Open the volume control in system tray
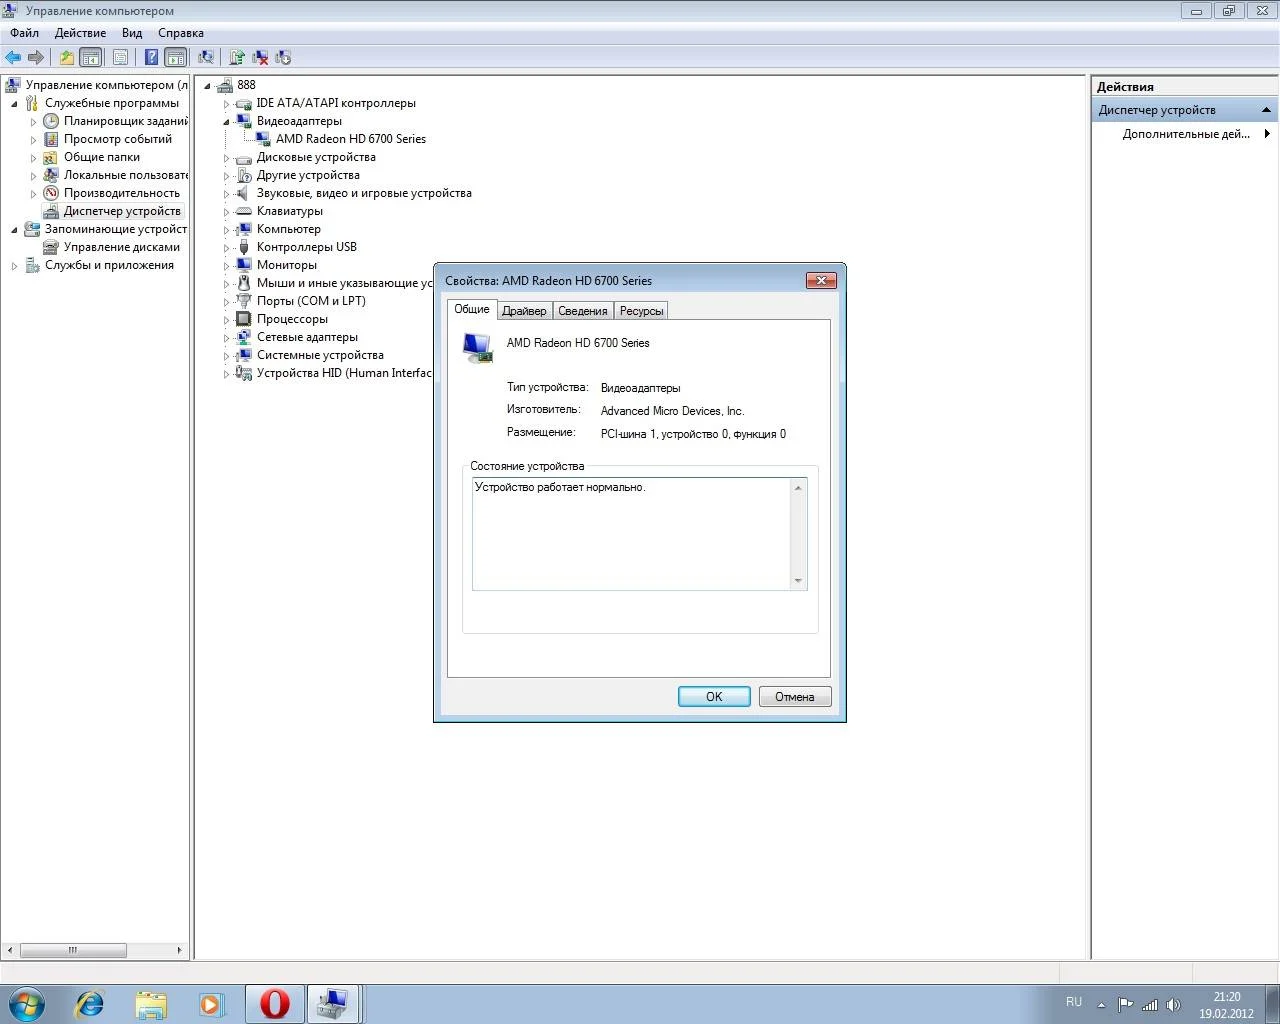The height and width of the screenshot is (1024, 1280). [1173, 1005]
